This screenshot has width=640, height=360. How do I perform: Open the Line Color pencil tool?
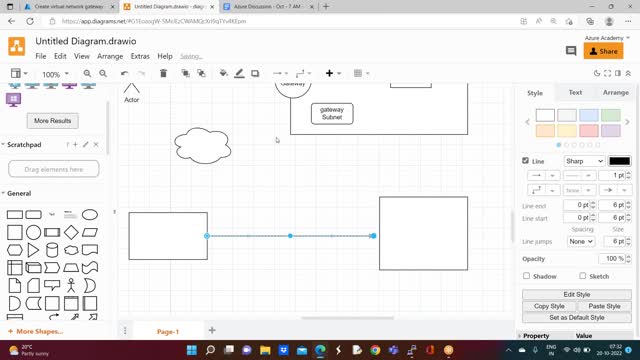tap(239, 73)
